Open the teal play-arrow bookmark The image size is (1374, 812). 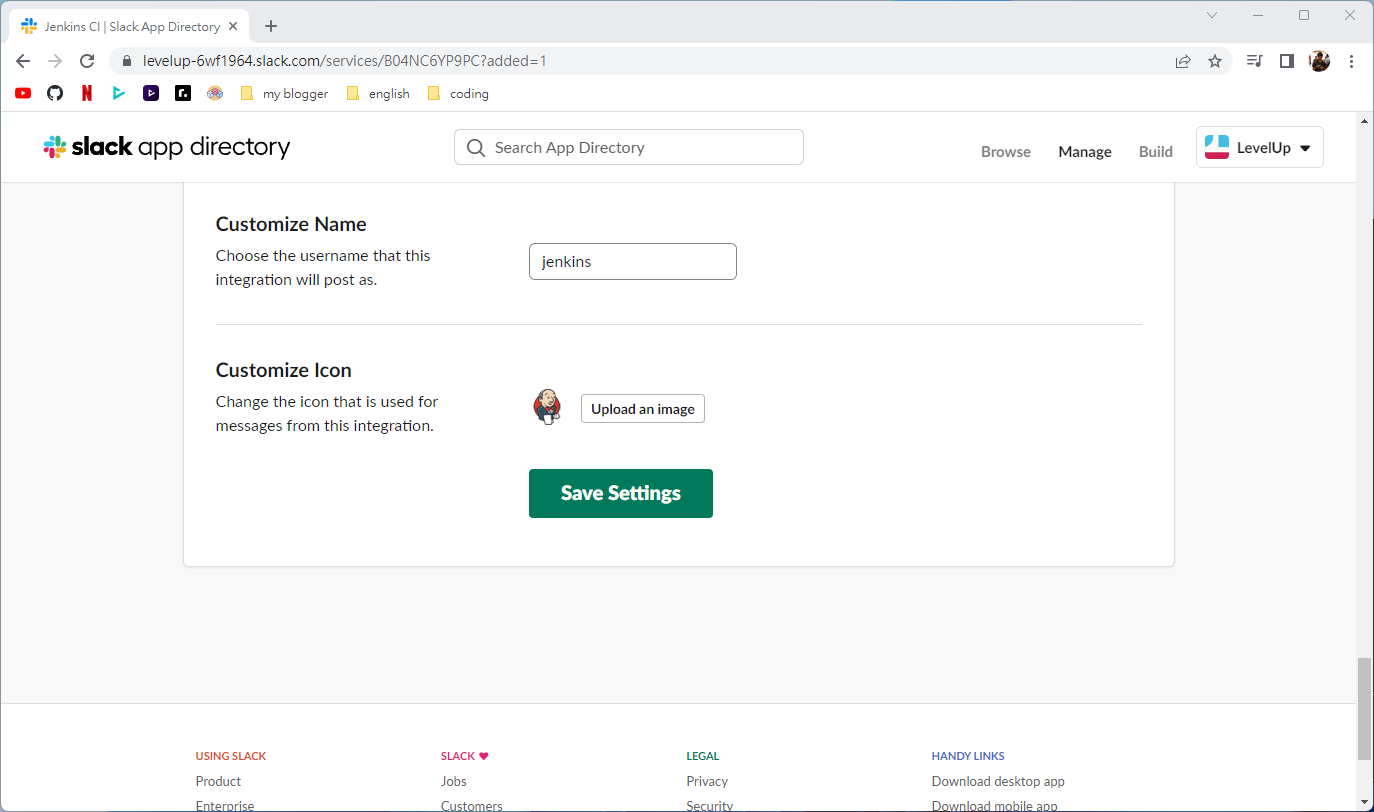click(119, 93)
